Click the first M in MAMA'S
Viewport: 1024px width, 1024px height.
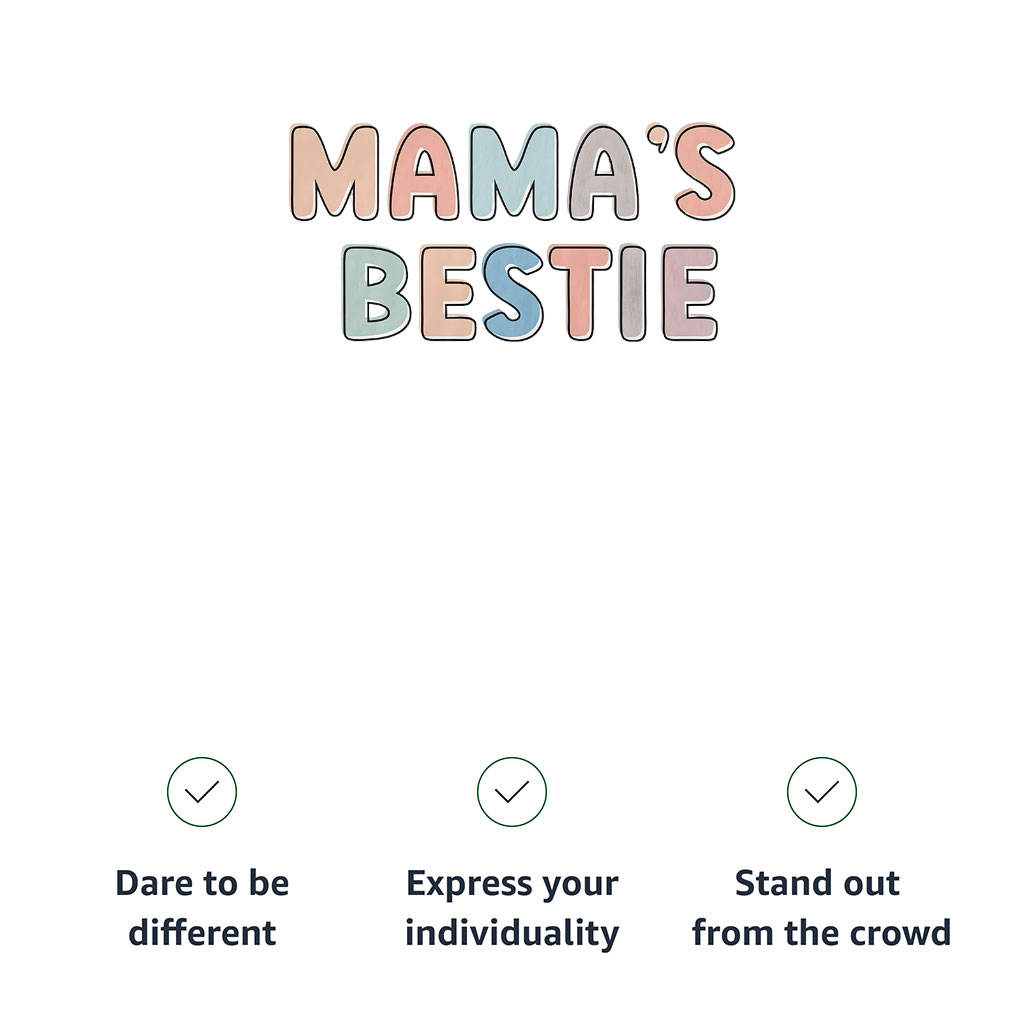pyautogui.click(x=334, y=173)
